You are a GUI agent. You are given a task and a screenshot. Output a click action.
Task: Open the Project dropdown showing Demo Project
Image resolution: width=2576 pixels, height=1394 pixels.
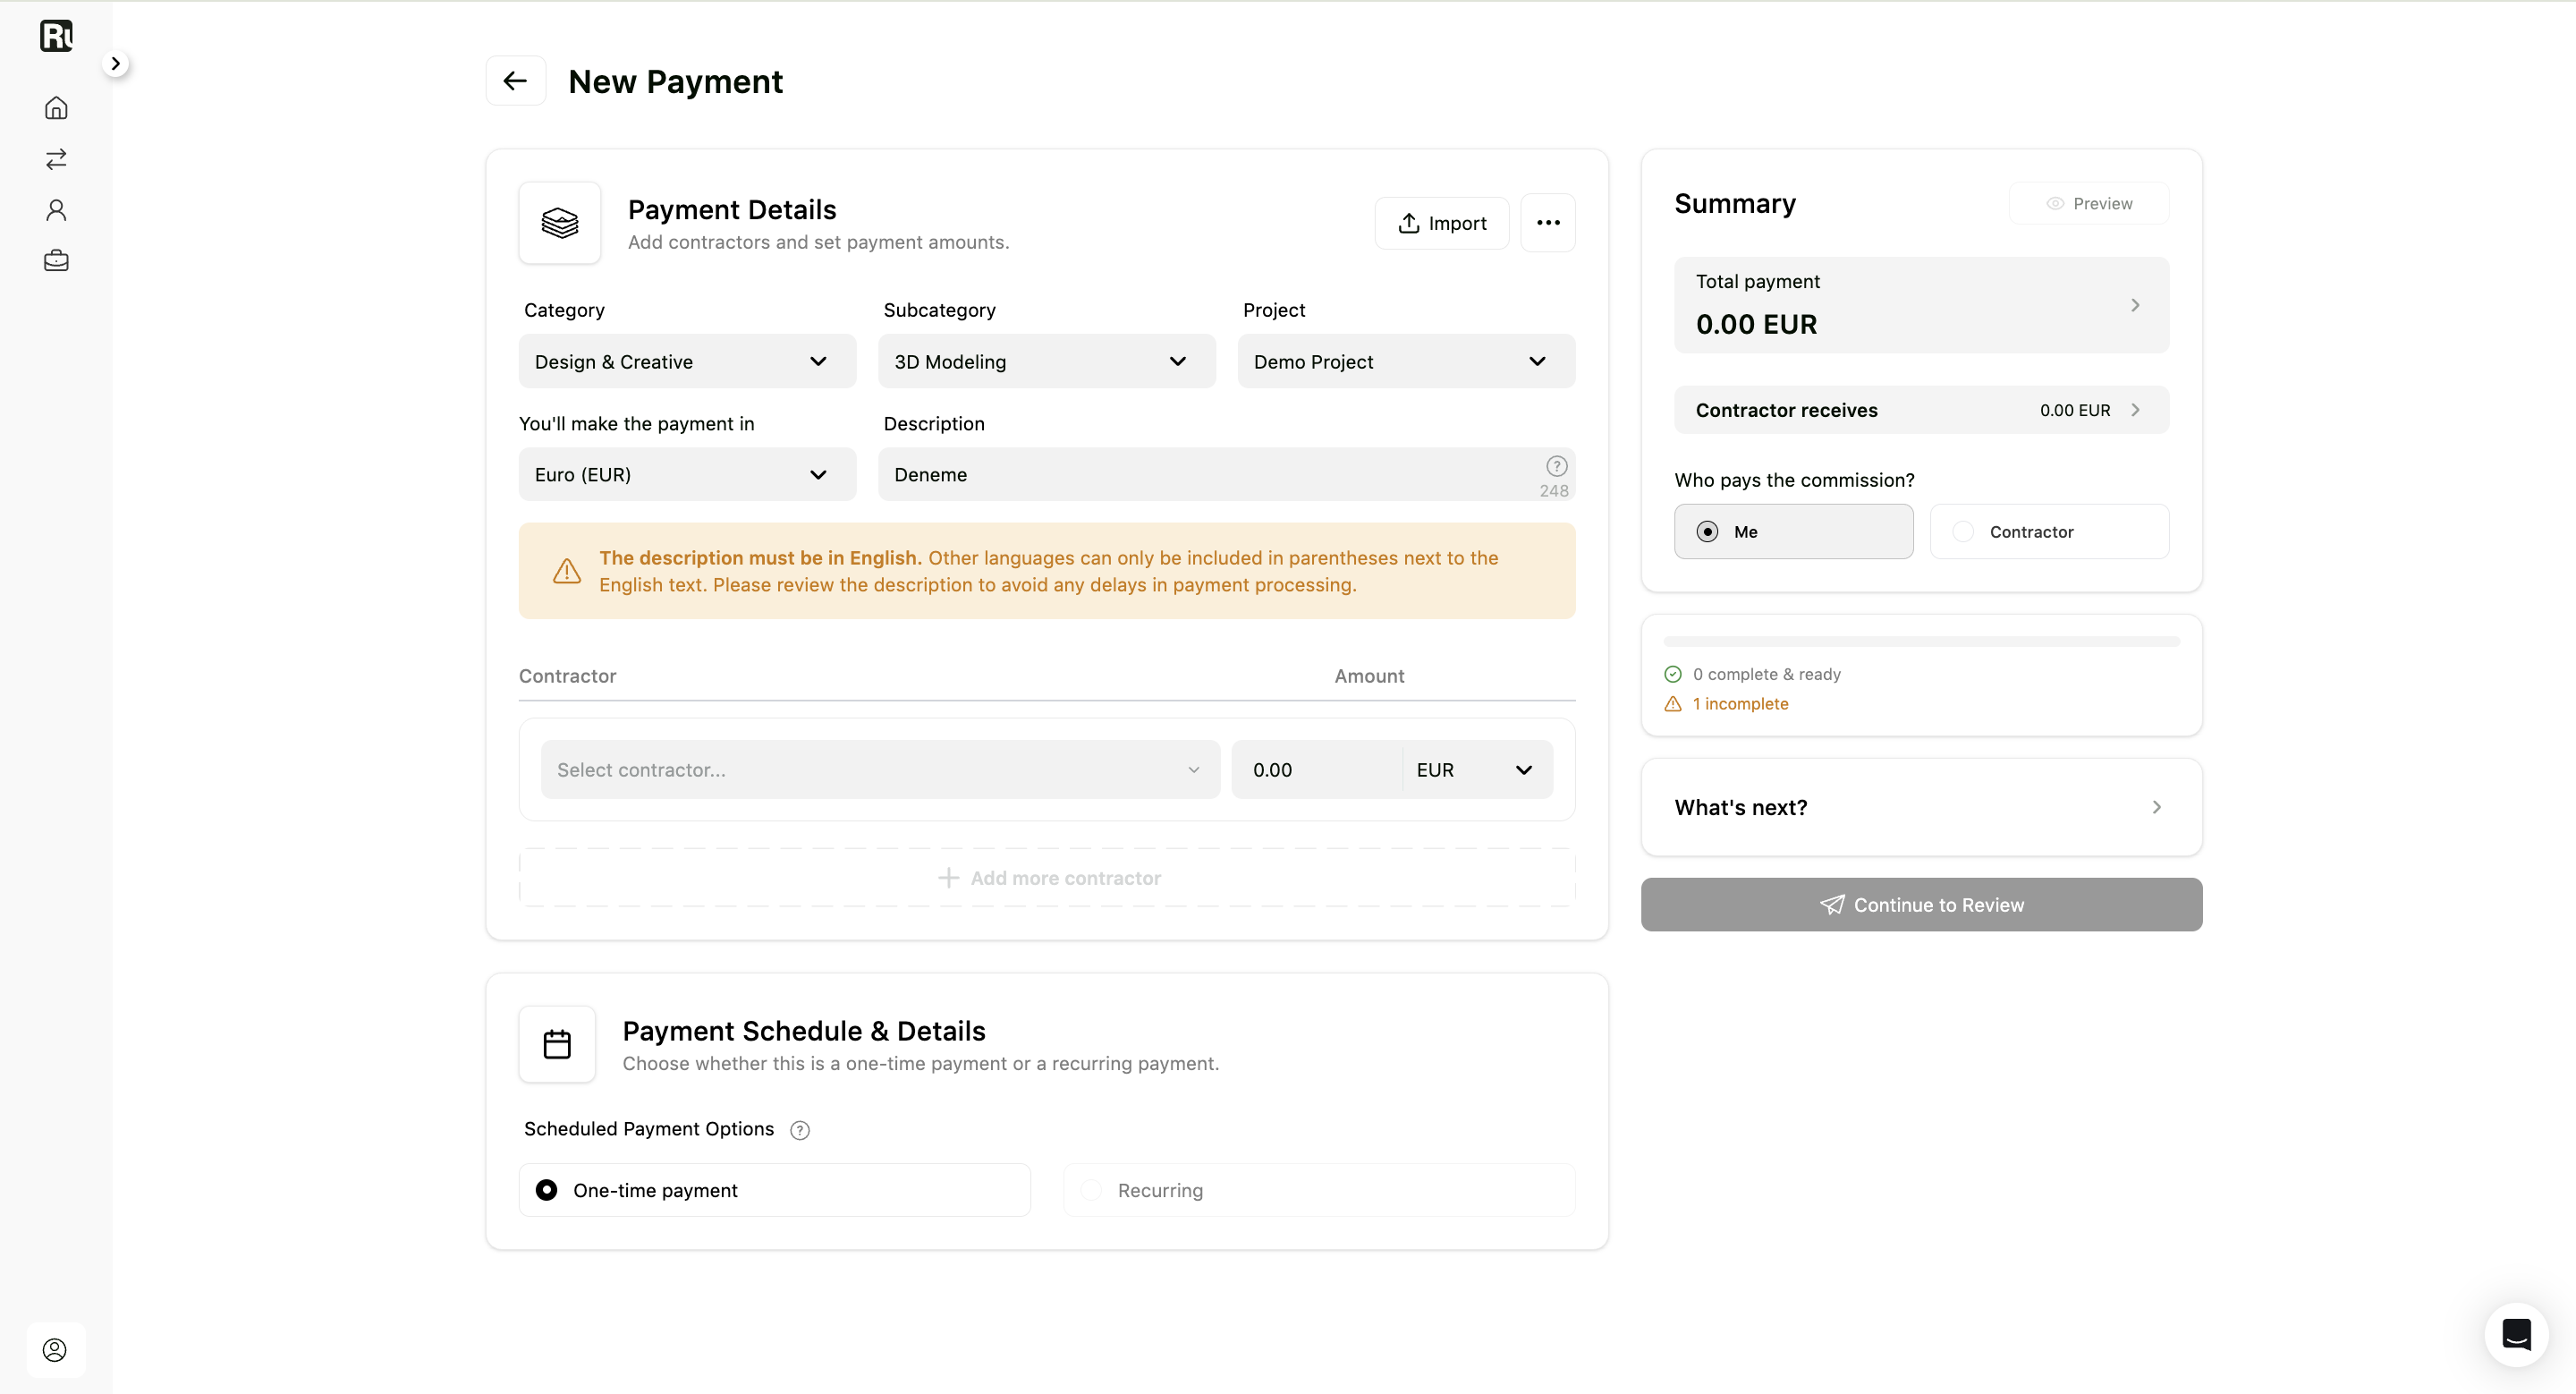[1406, 361]
